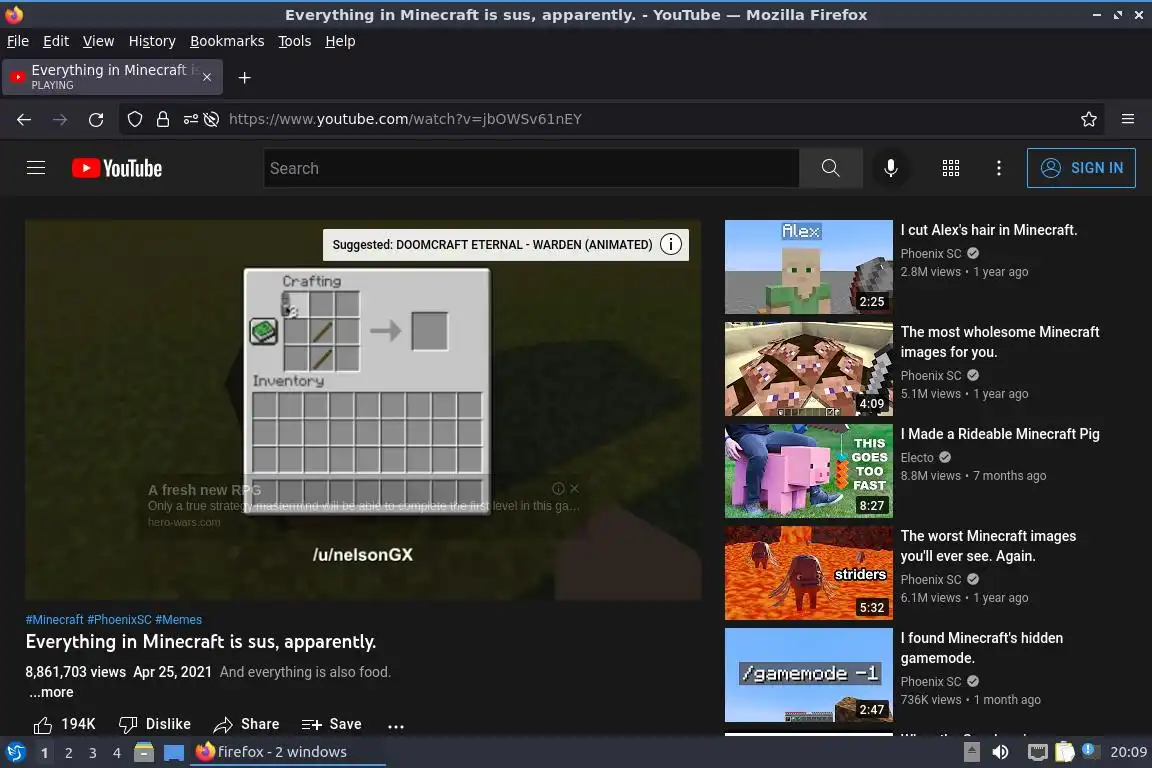Open Rideable Minecraft Pig video thumbnail
1152x768 pixels.
click(808, 471)
